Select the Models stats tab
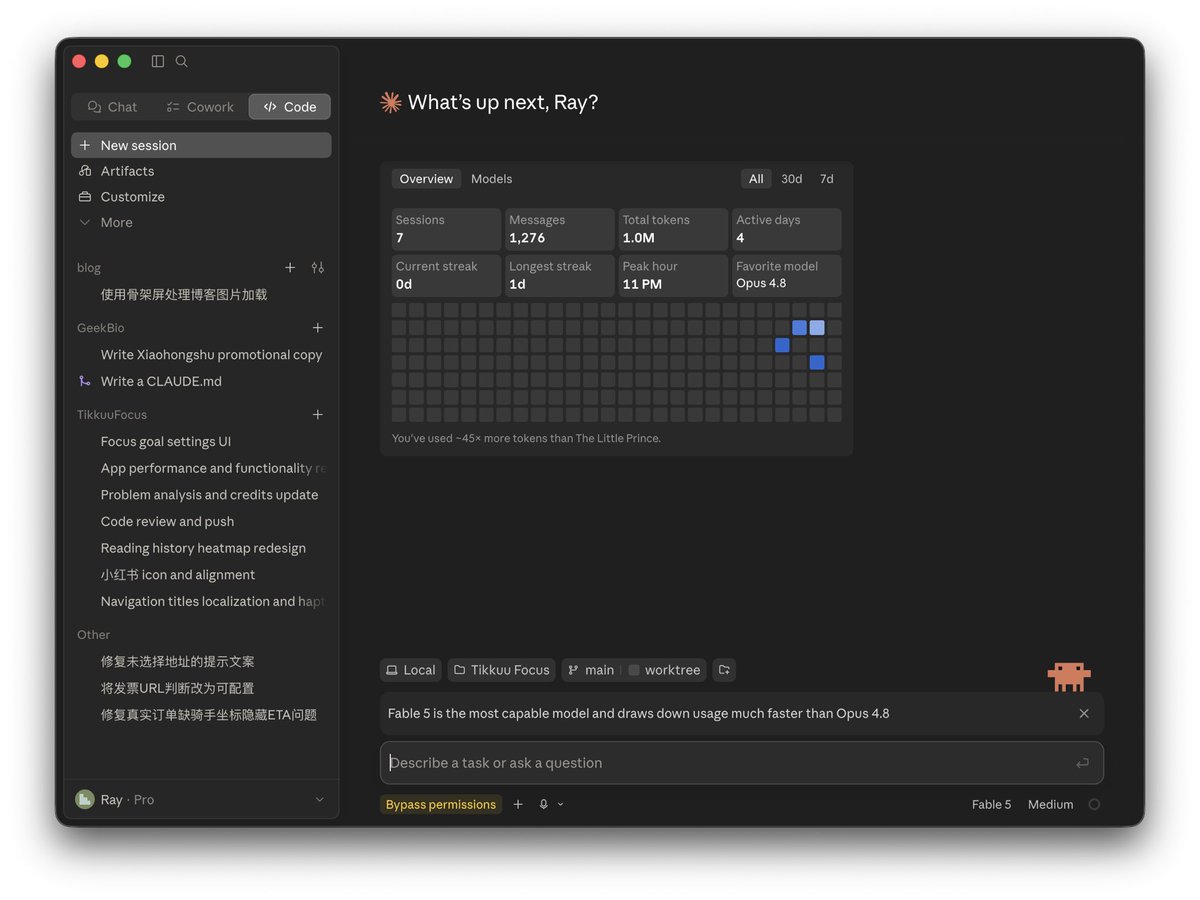This screenshot has height=900, width=1200. [x=492, y=179]
